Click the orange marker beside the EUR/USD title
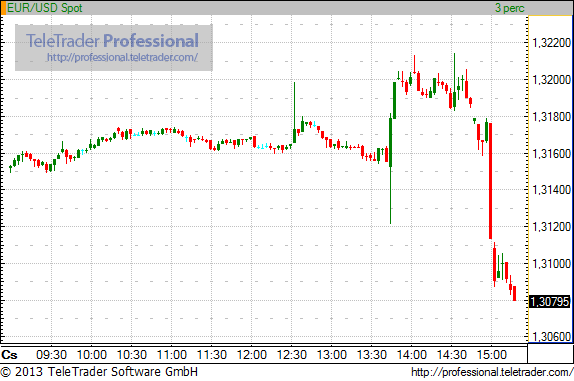The image size is (574, 381). [x=3, y=8]
